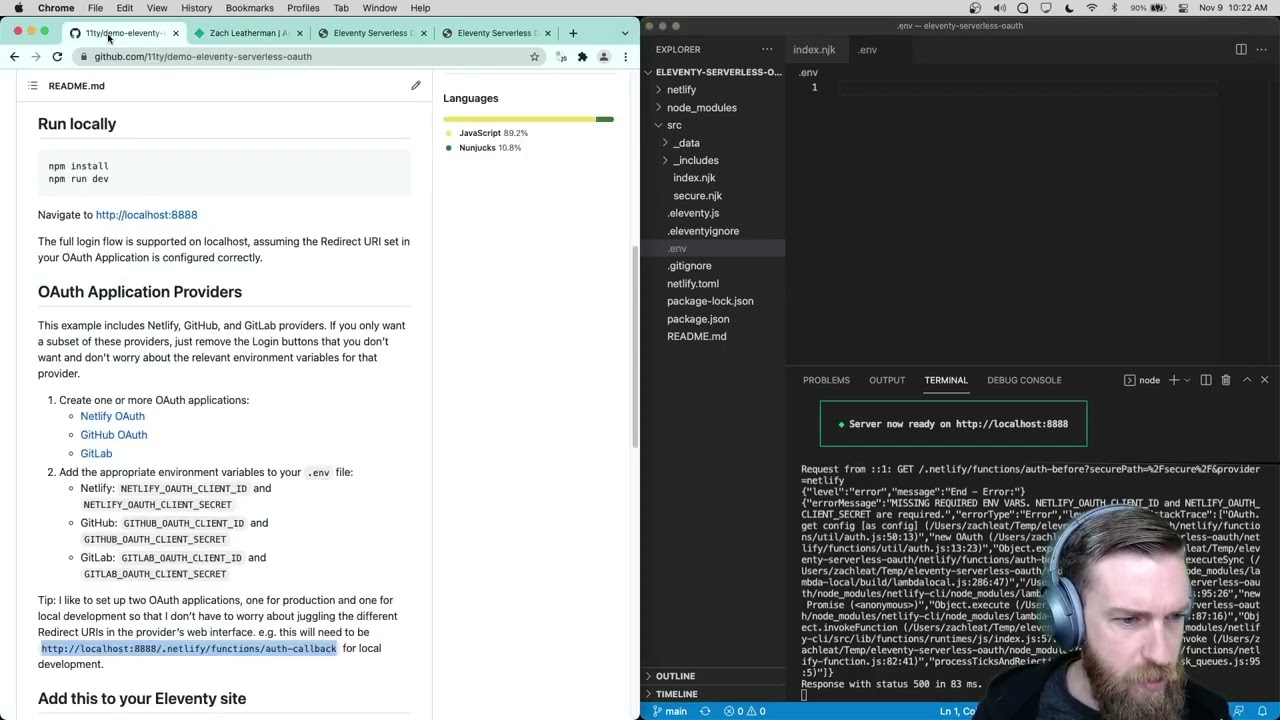Open terminal launch profile dropdown arrow

pyautogui.click(x=1187, y=380)
